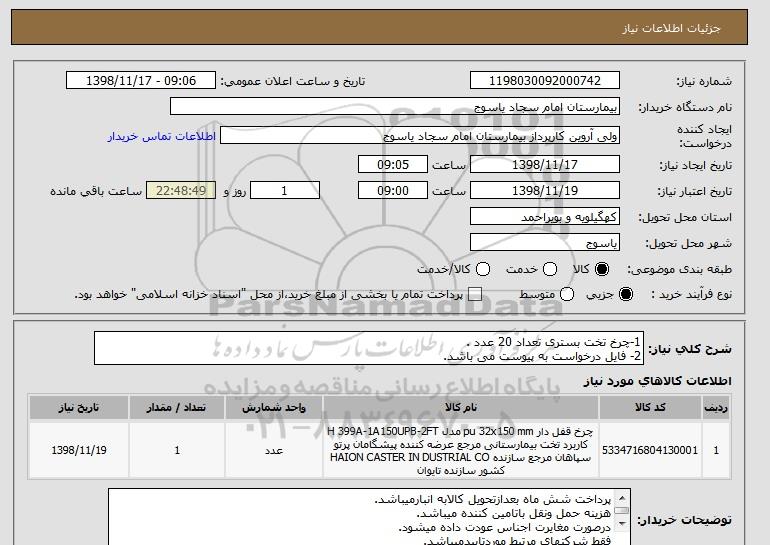This screenshot has width=770, height=545.
Task: Click the remaining days field showing 1
Action: click(x=285, y=191)
